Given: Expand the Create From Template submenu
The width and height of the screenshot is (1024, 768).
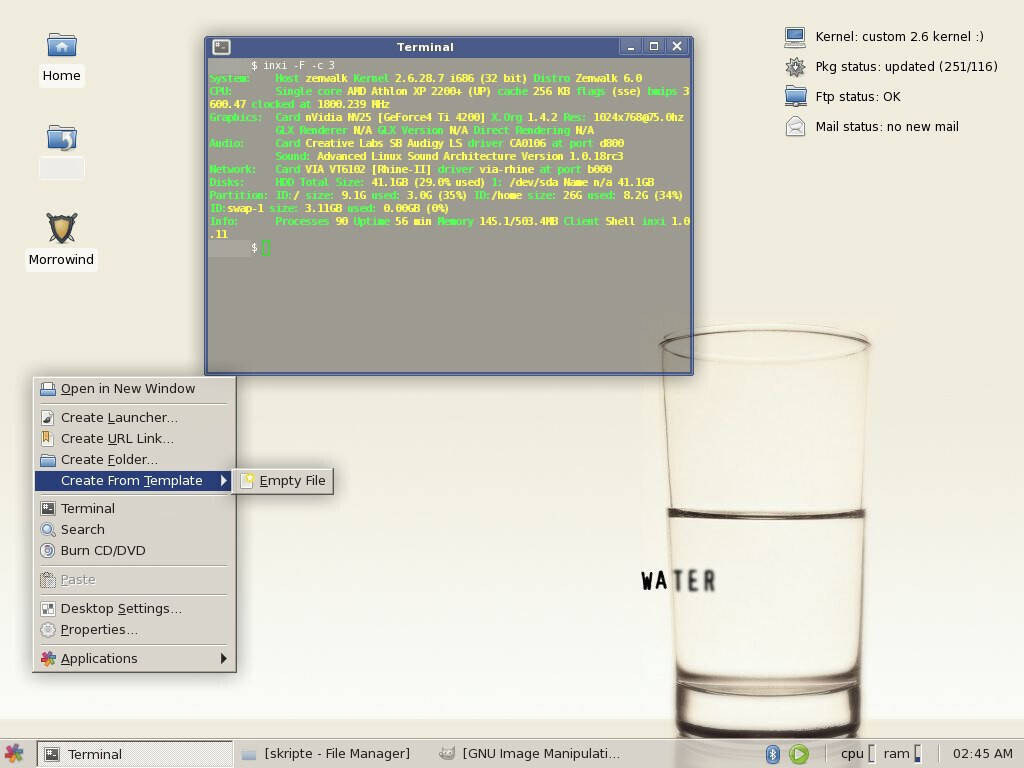Looking at the screenshot, I should (x=133, y=481).
